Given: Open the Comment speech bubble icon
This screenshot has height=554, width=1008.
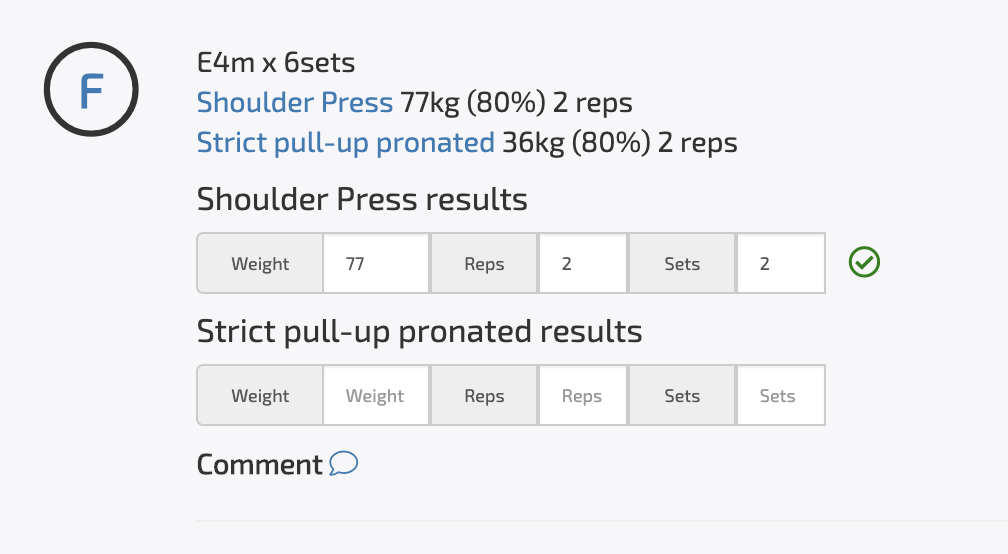Looking at the screenshot, I should pos(343,463).
